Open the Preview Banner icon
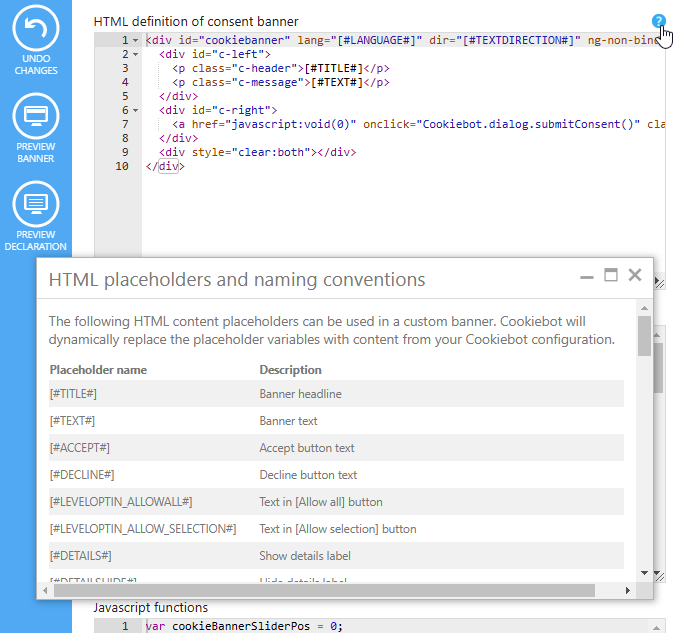 pyautogui.click(x=36, y=116)
